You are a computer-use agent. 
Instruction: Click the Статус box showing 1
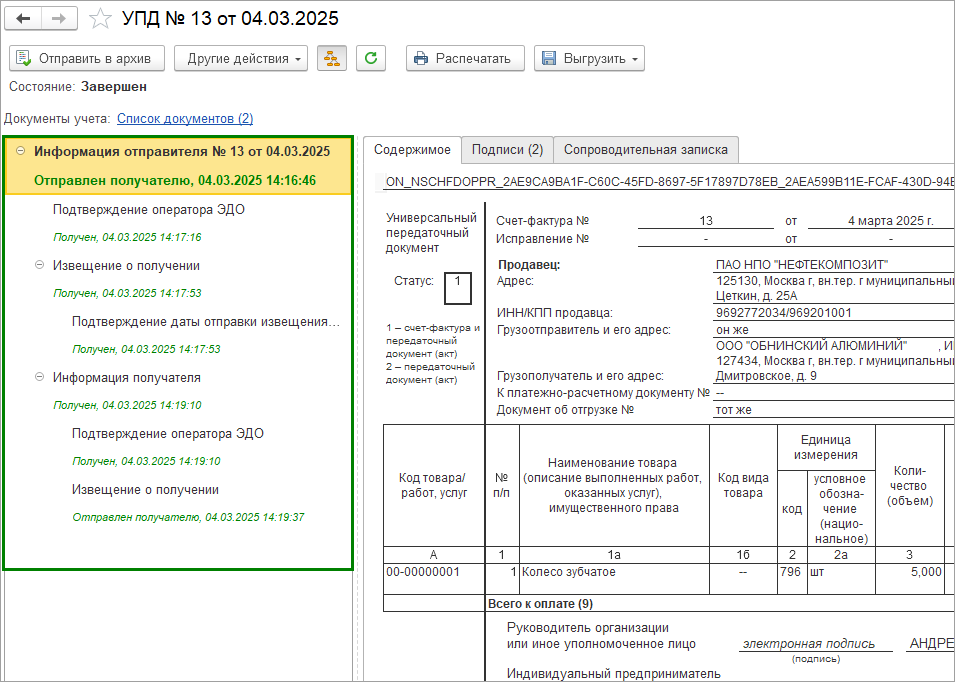click(457, 287)
